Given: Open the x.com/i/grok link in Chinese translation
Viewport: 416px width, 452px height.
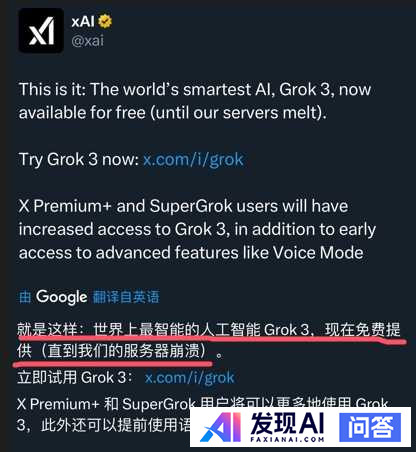Looking at the screenshot, I should coord(190,378).
